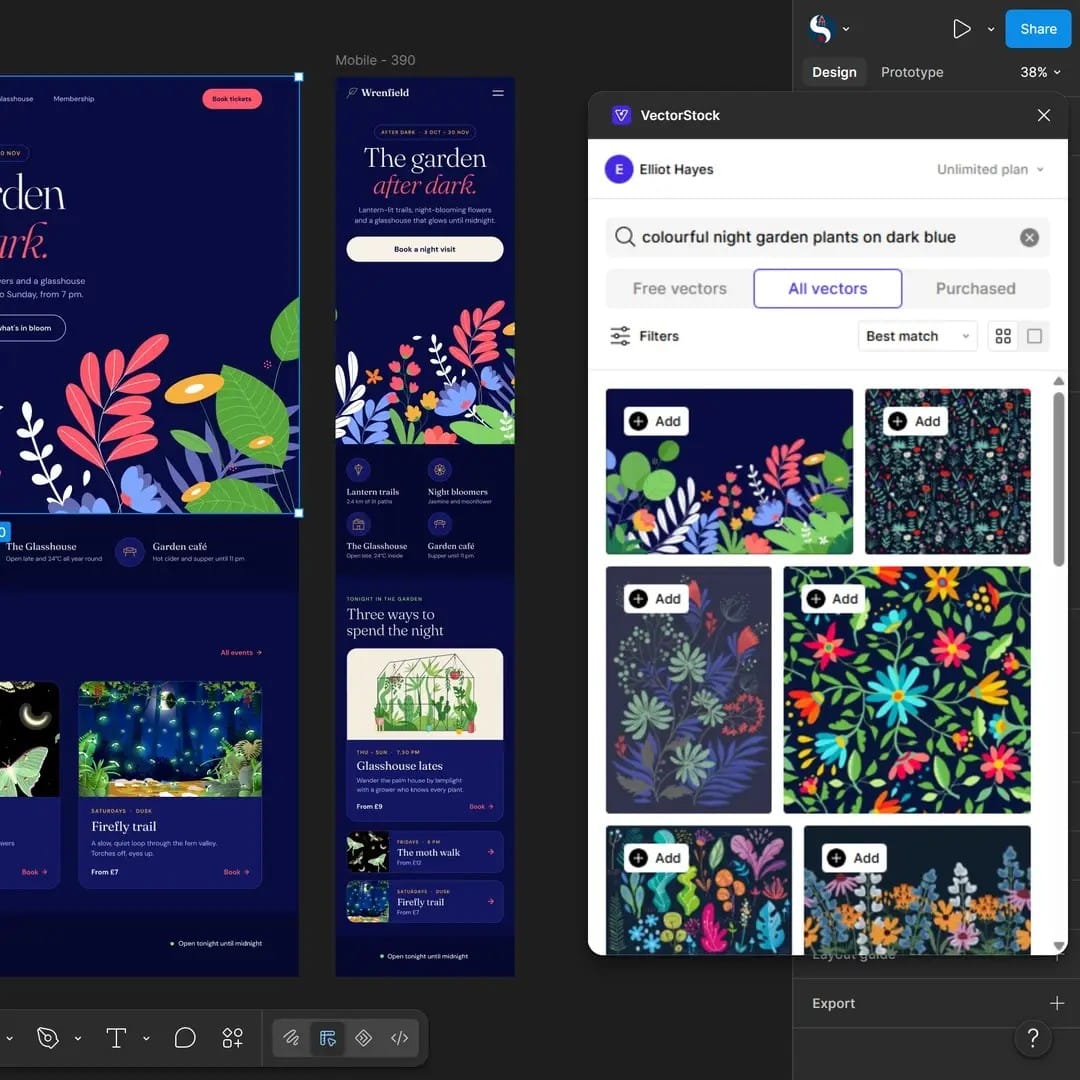Click All events link in desktop frame
This screenshot has height=1080, width=1080.
tap(241, 652)
